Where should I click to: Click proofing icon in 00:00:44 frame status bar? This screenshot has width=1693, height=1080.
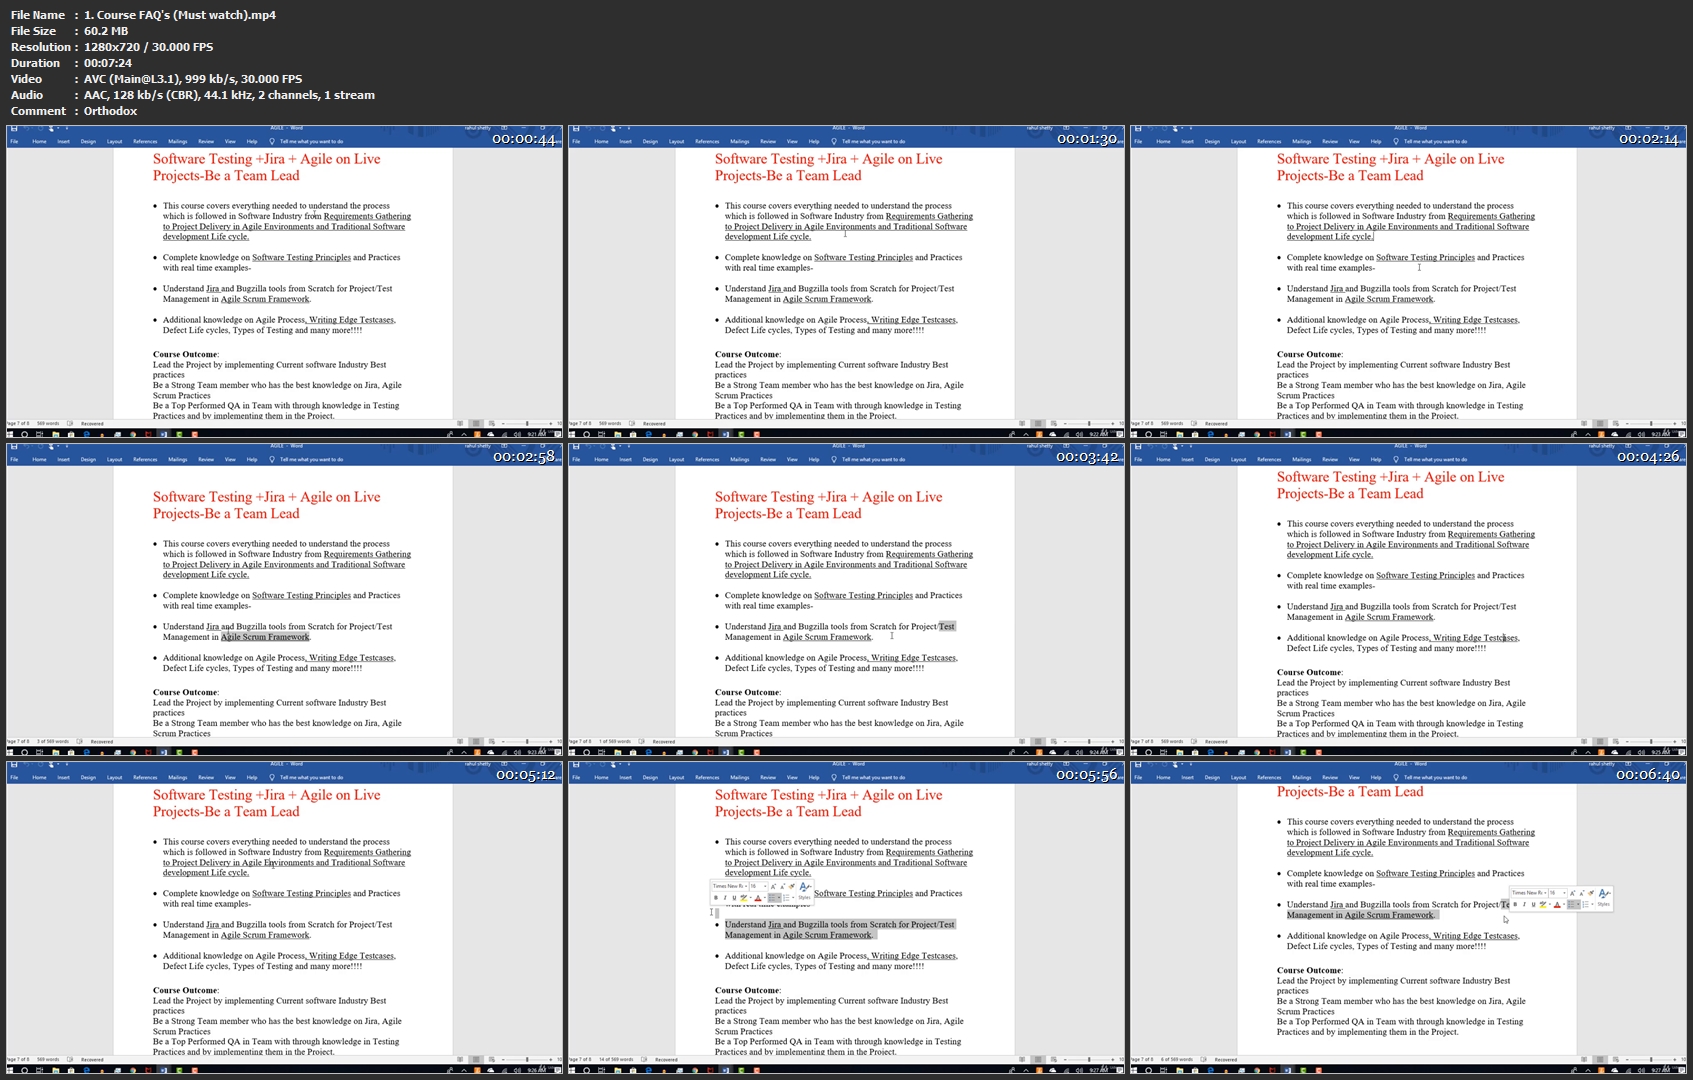(x=70, y=423)
